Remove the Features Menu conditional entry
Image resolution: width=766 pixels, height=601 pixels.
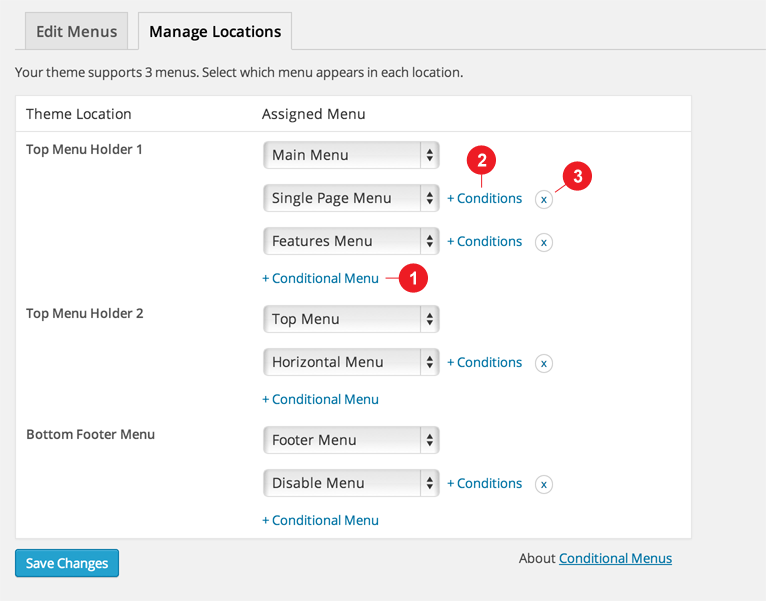tap(544, 242)
